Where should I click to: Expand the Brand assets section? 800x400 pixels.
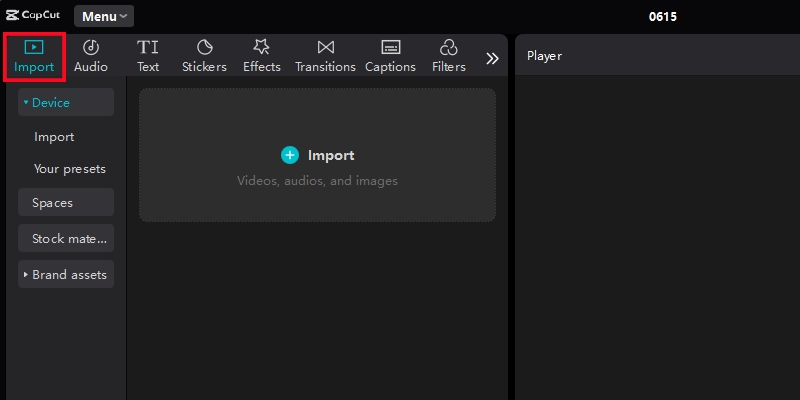(x=66, y=274)
